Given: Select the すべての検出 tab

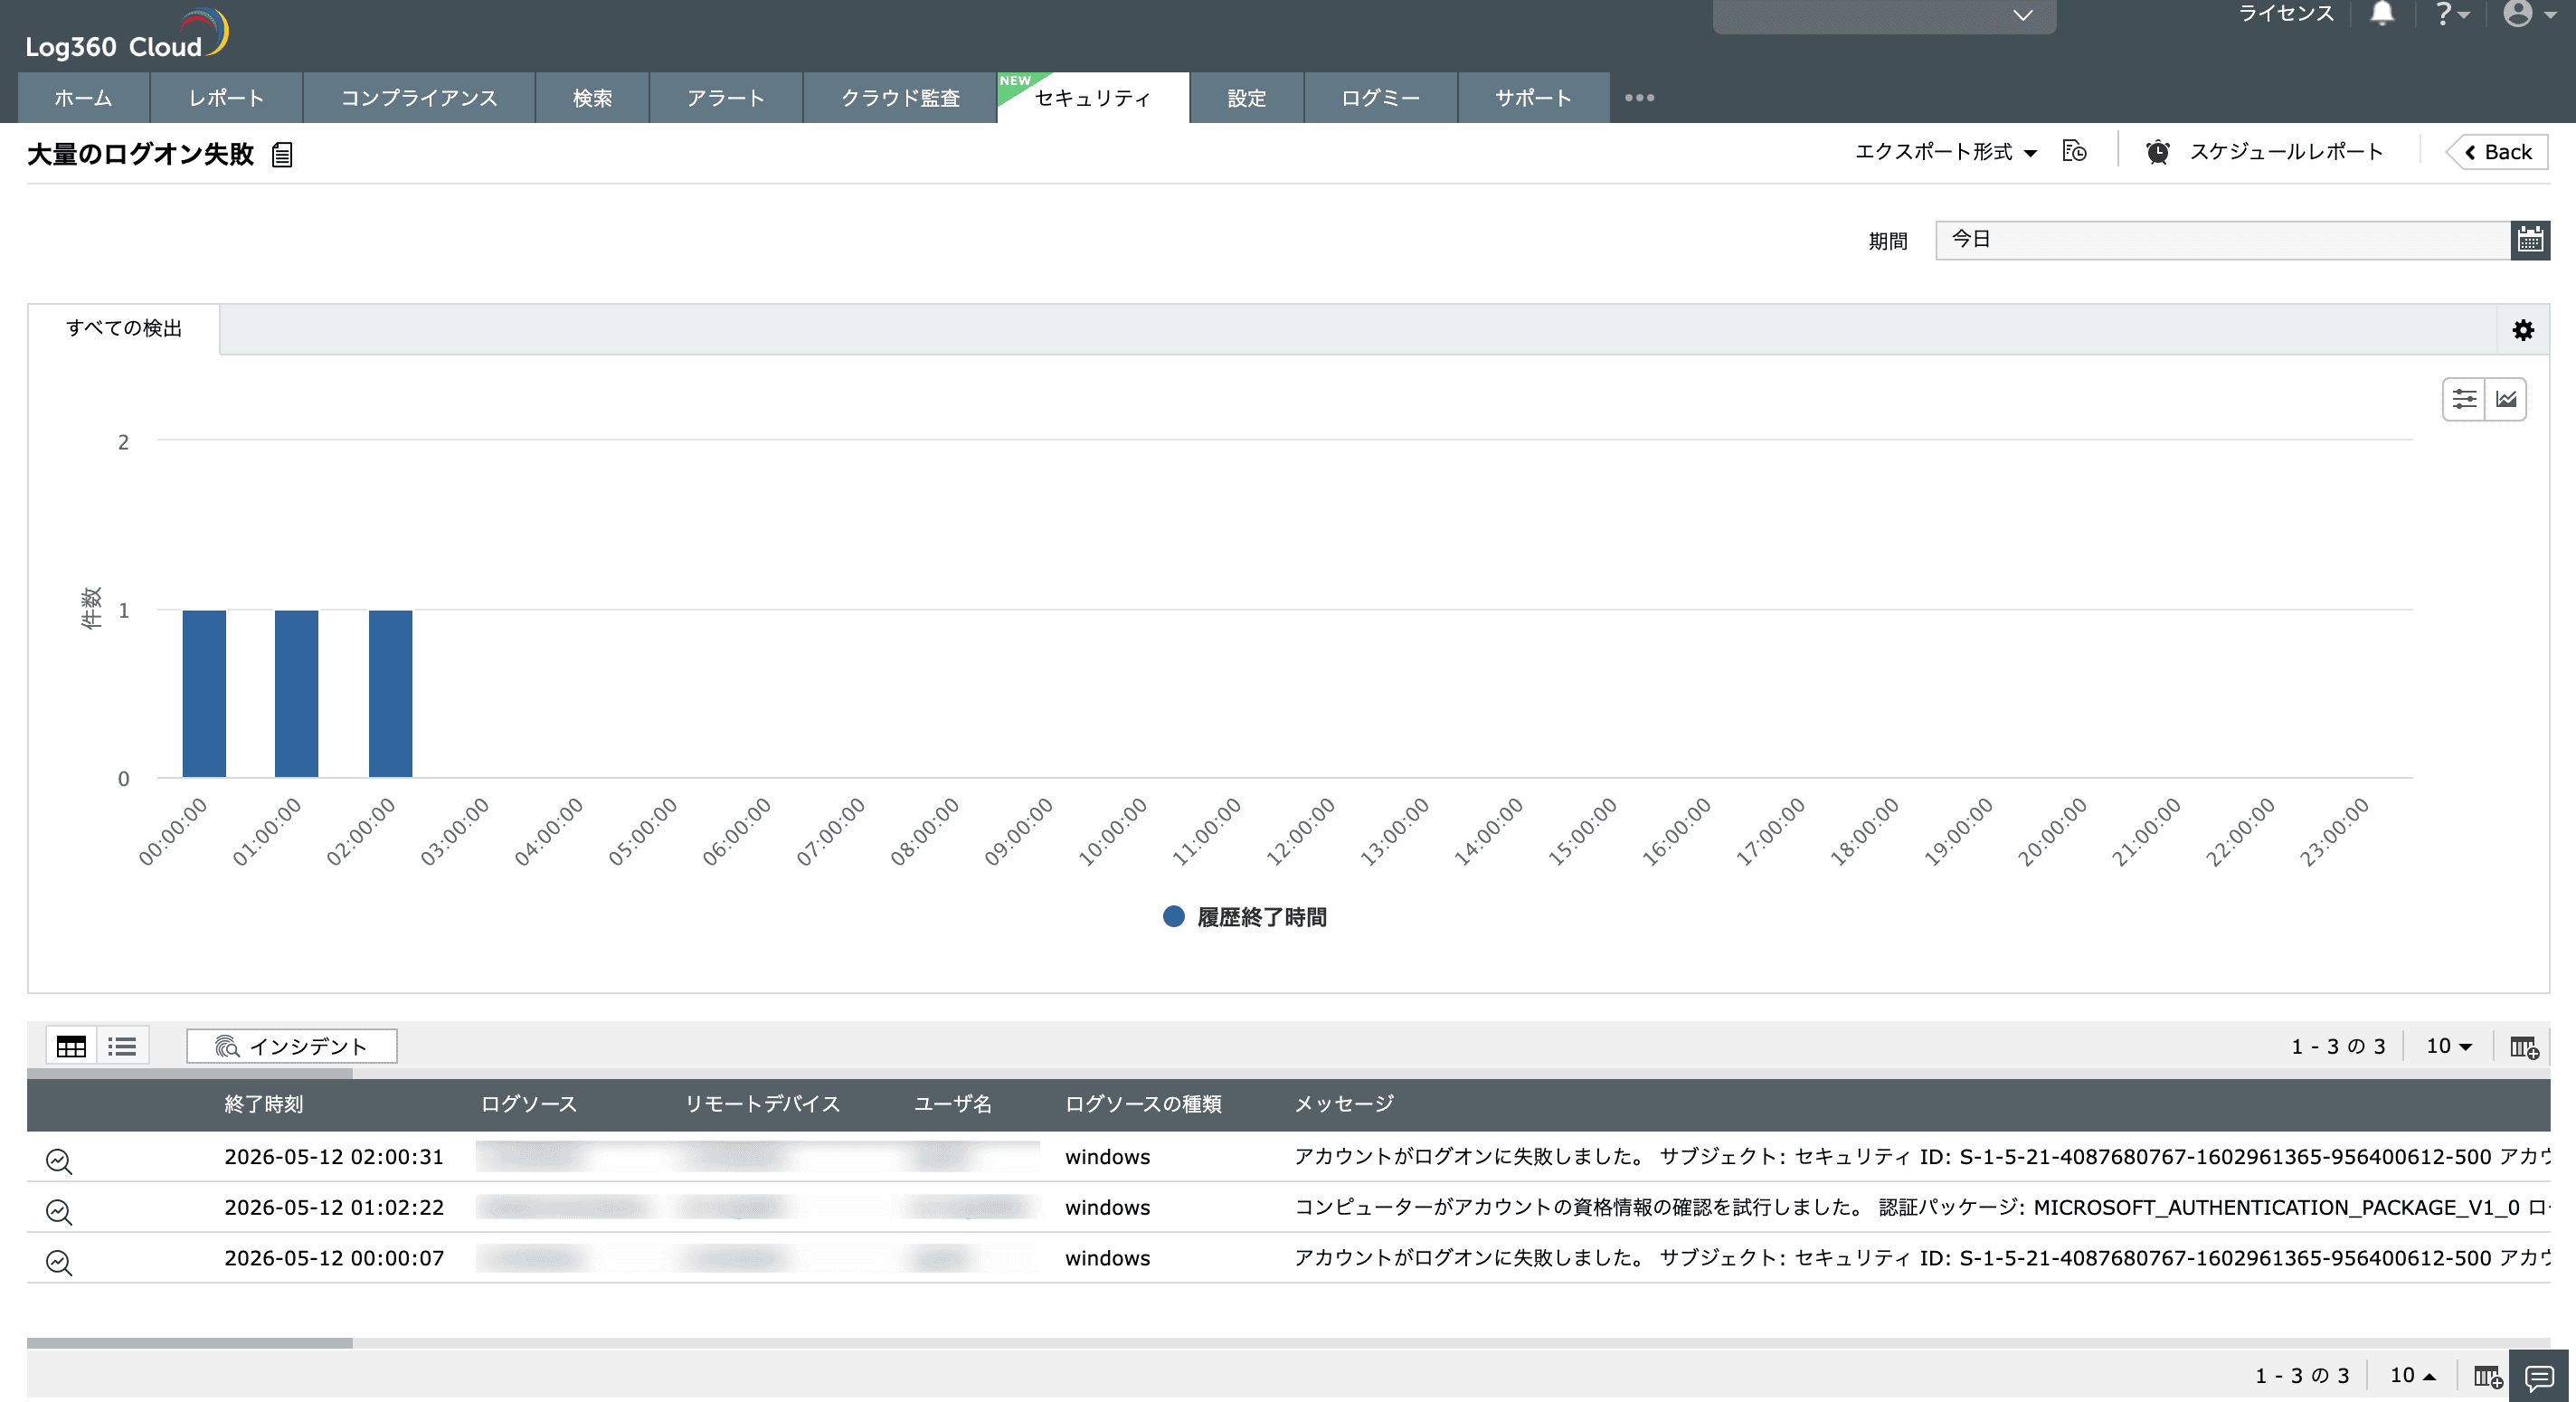Looking at the screenshot, I should [124, 329].
